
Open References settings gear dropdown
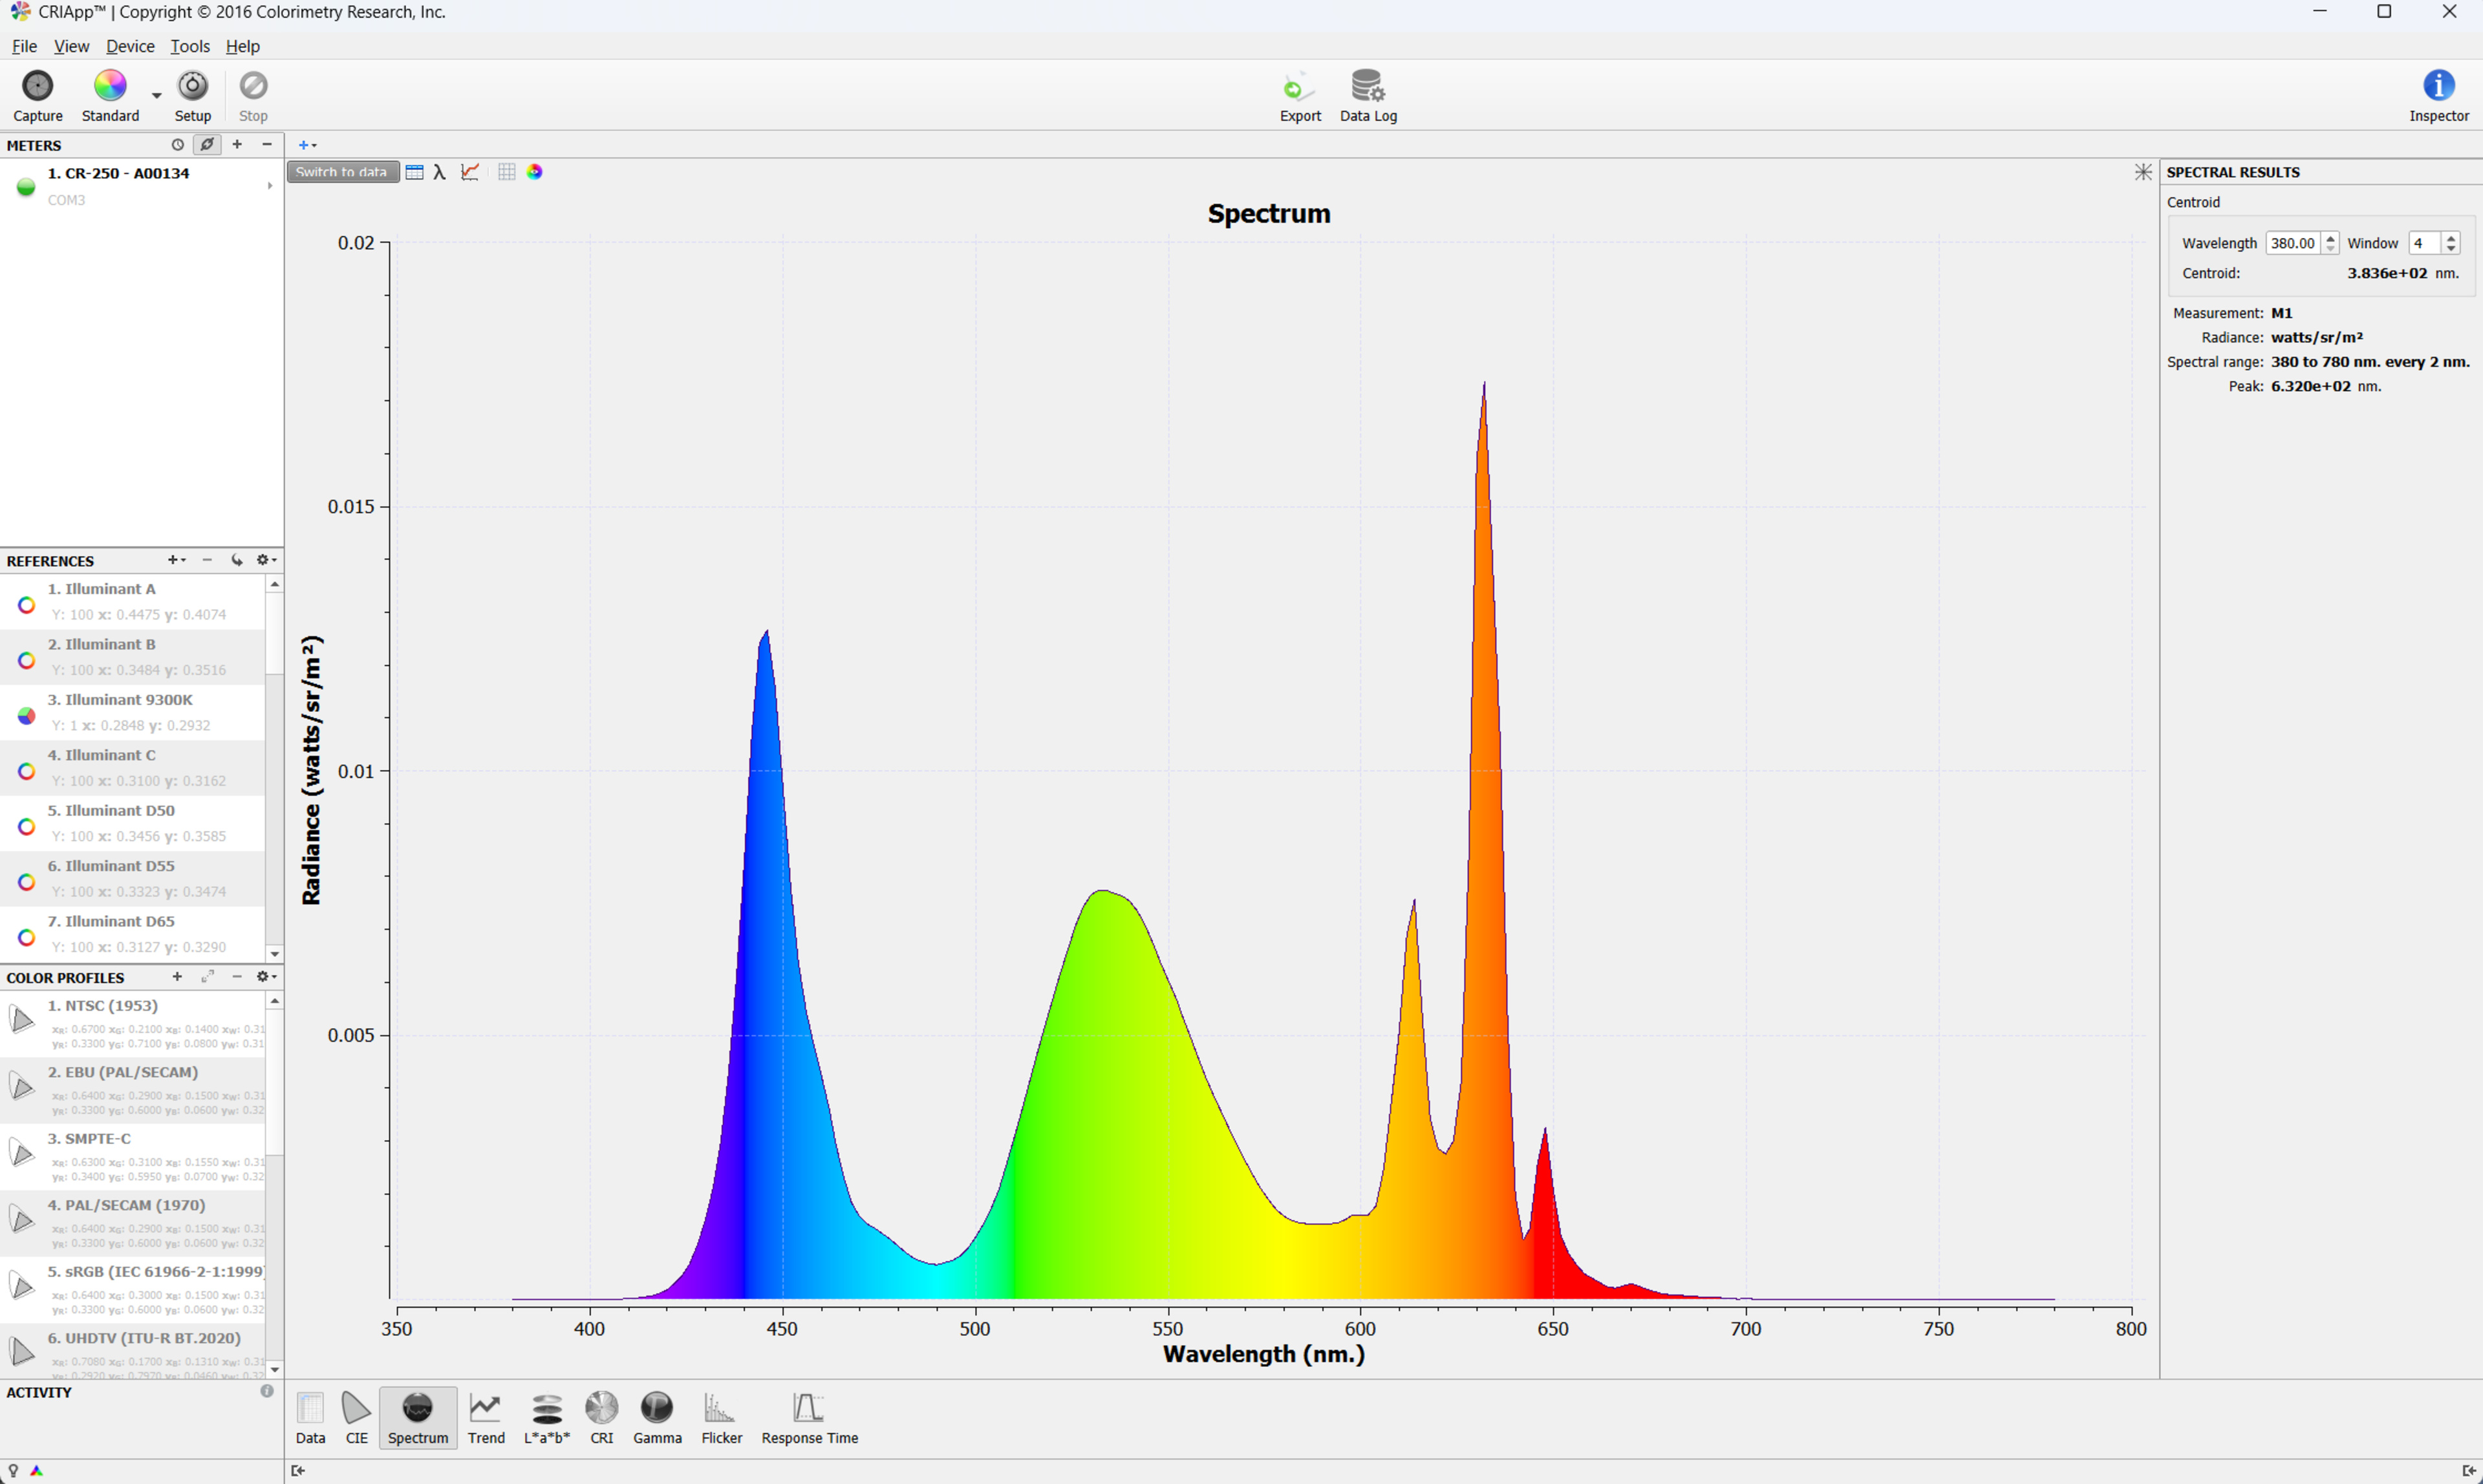tap(265, 560)
